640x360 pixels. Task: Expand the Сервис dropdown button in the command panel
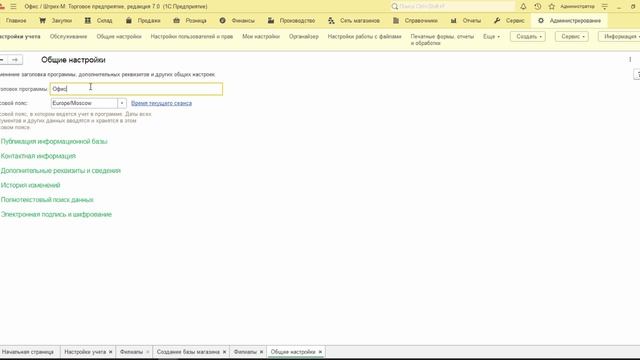571,37
